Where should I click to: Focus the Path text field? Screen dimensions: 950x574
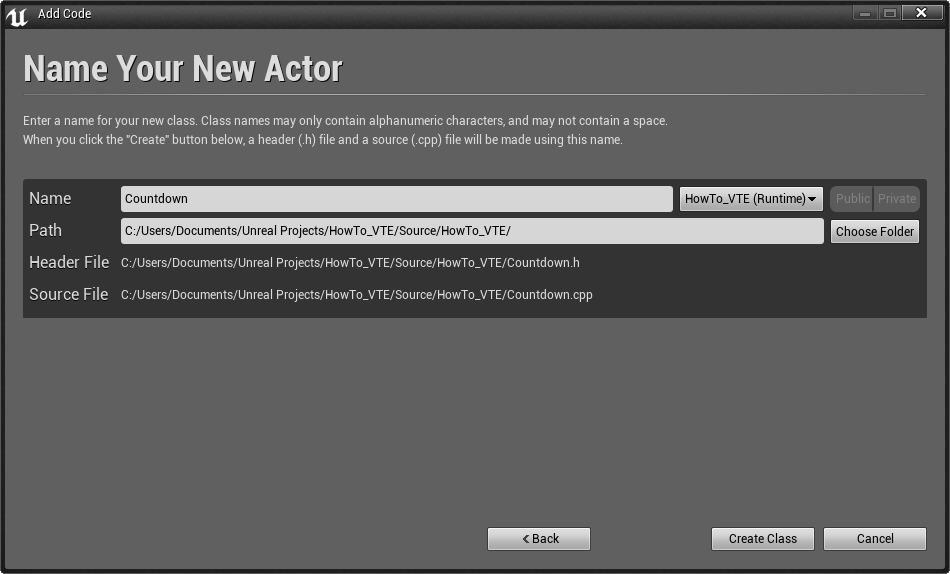(472, 231)
